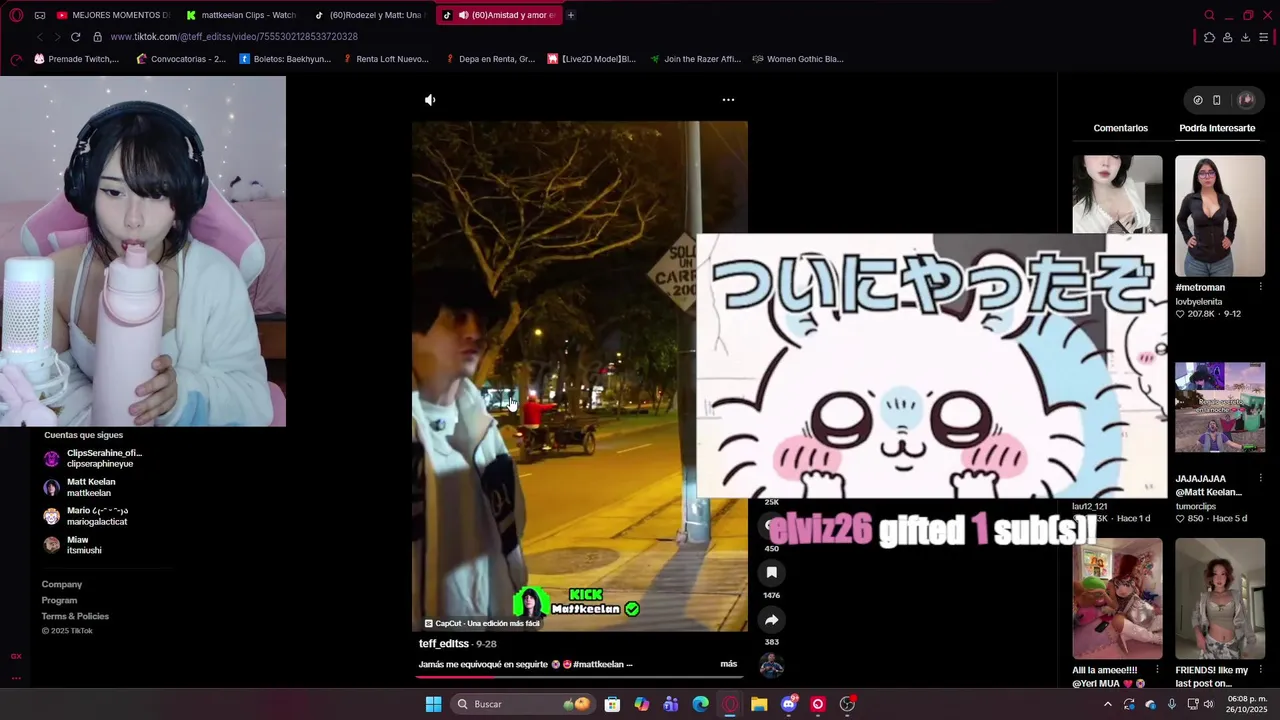Reload the current page
This screenshot has width=1280, height=720.
(x=75, y=37)
